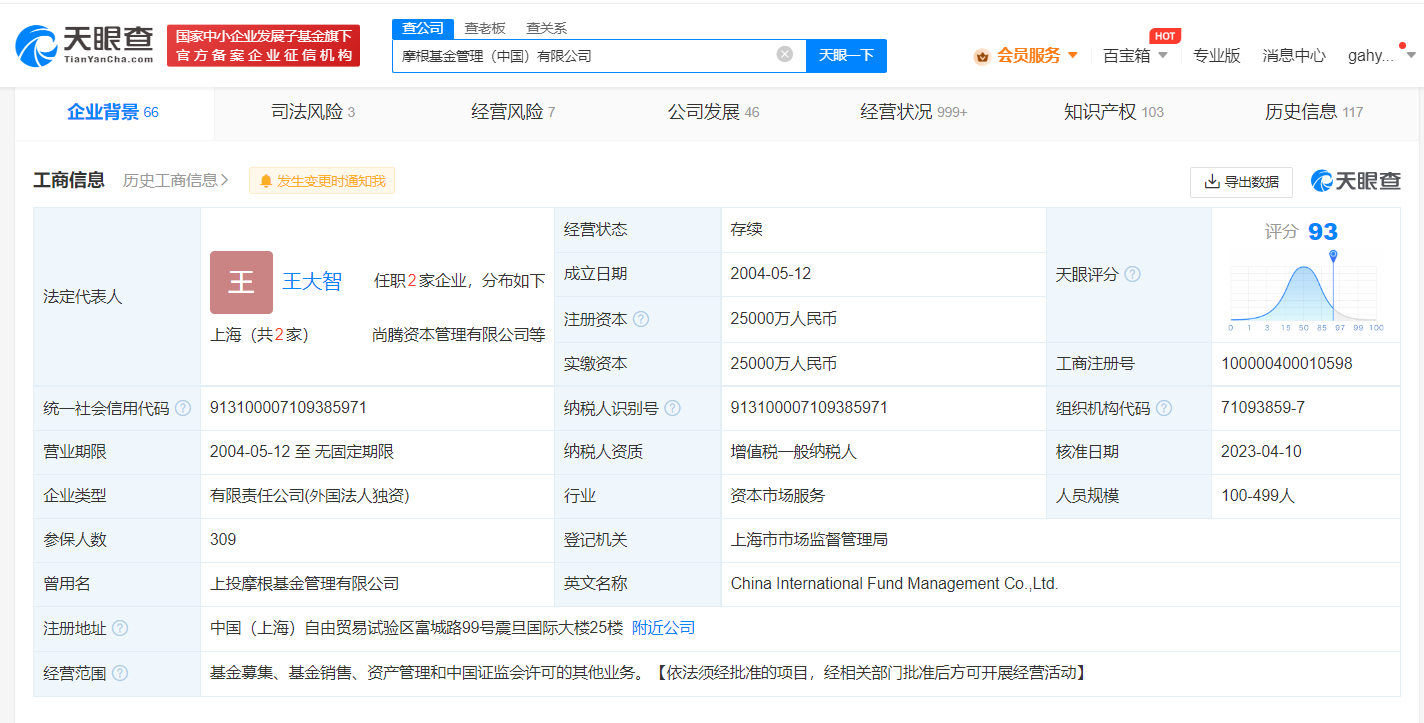Select the 企业类型 value 有限责任公司(外国法人独资)

point(309,496)
